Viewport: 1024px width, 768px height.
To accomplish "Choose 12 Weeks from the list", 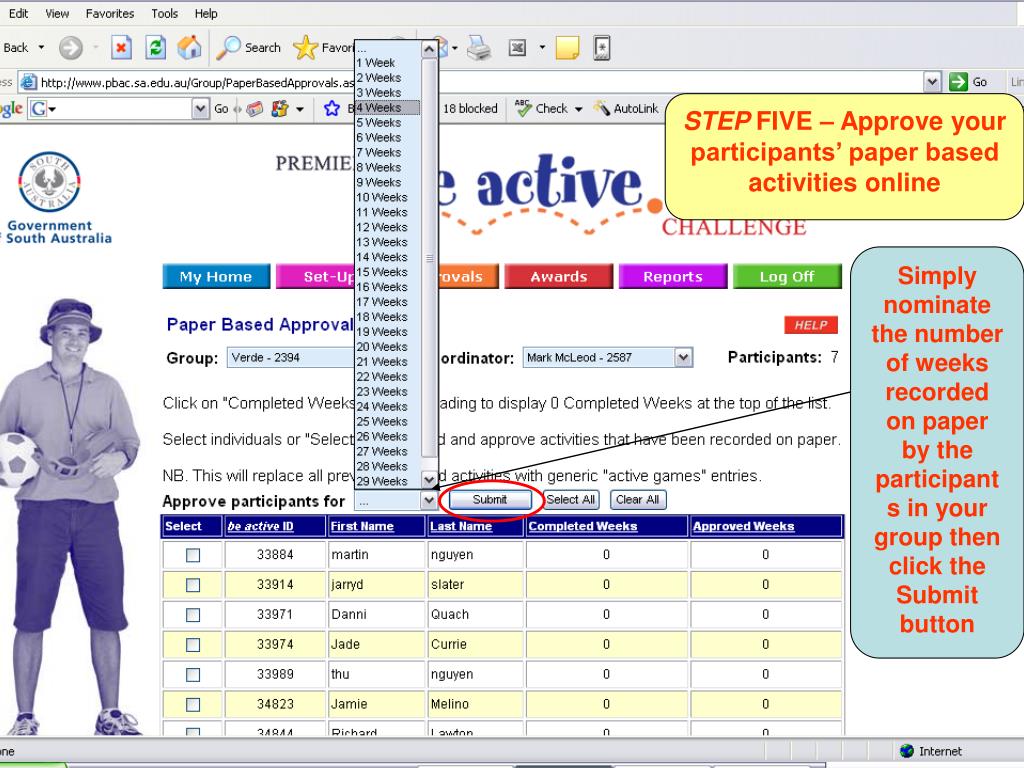I will [387, 227].
